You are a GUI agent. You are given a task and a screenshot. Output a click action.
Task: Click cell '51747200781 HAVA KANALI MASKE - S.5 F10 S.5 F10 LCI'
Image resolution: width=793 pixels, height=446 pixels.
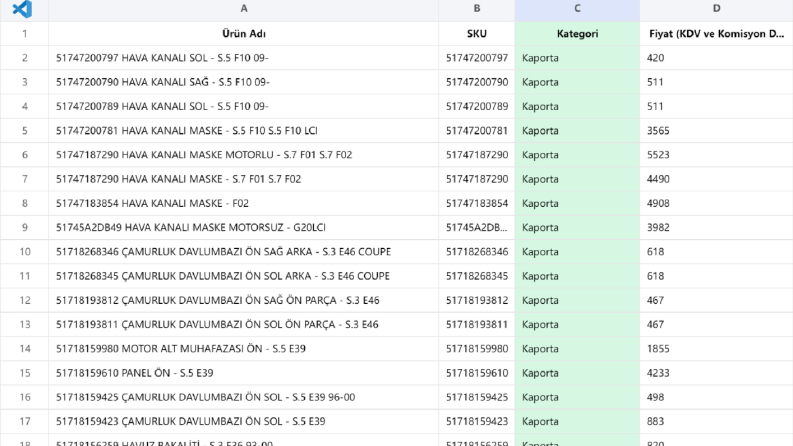click(244, 130)
